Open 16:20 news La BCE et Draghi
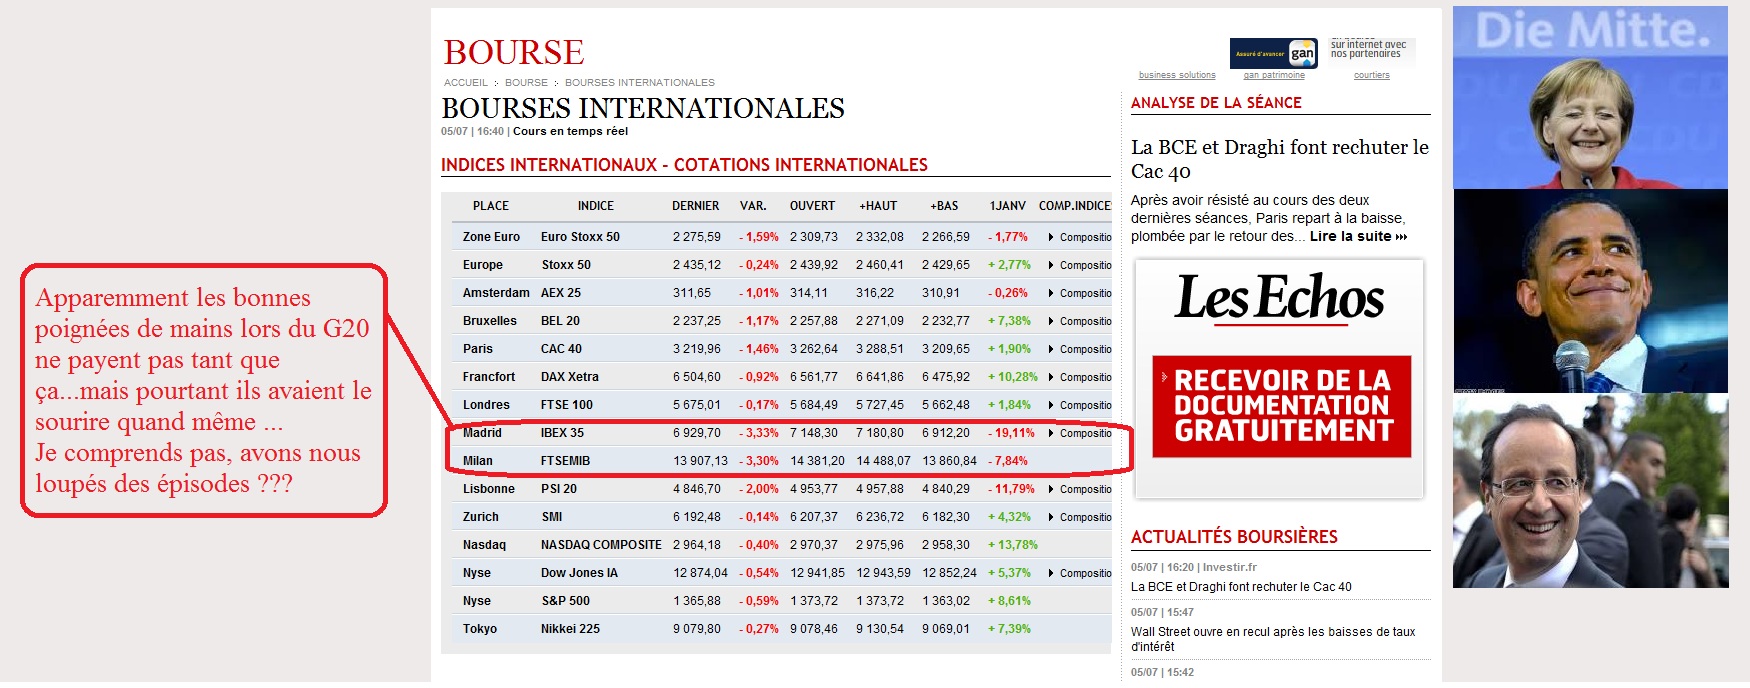Image resolution: width=1750 pixels, height=688 pixels. (x=1241, y=587)
